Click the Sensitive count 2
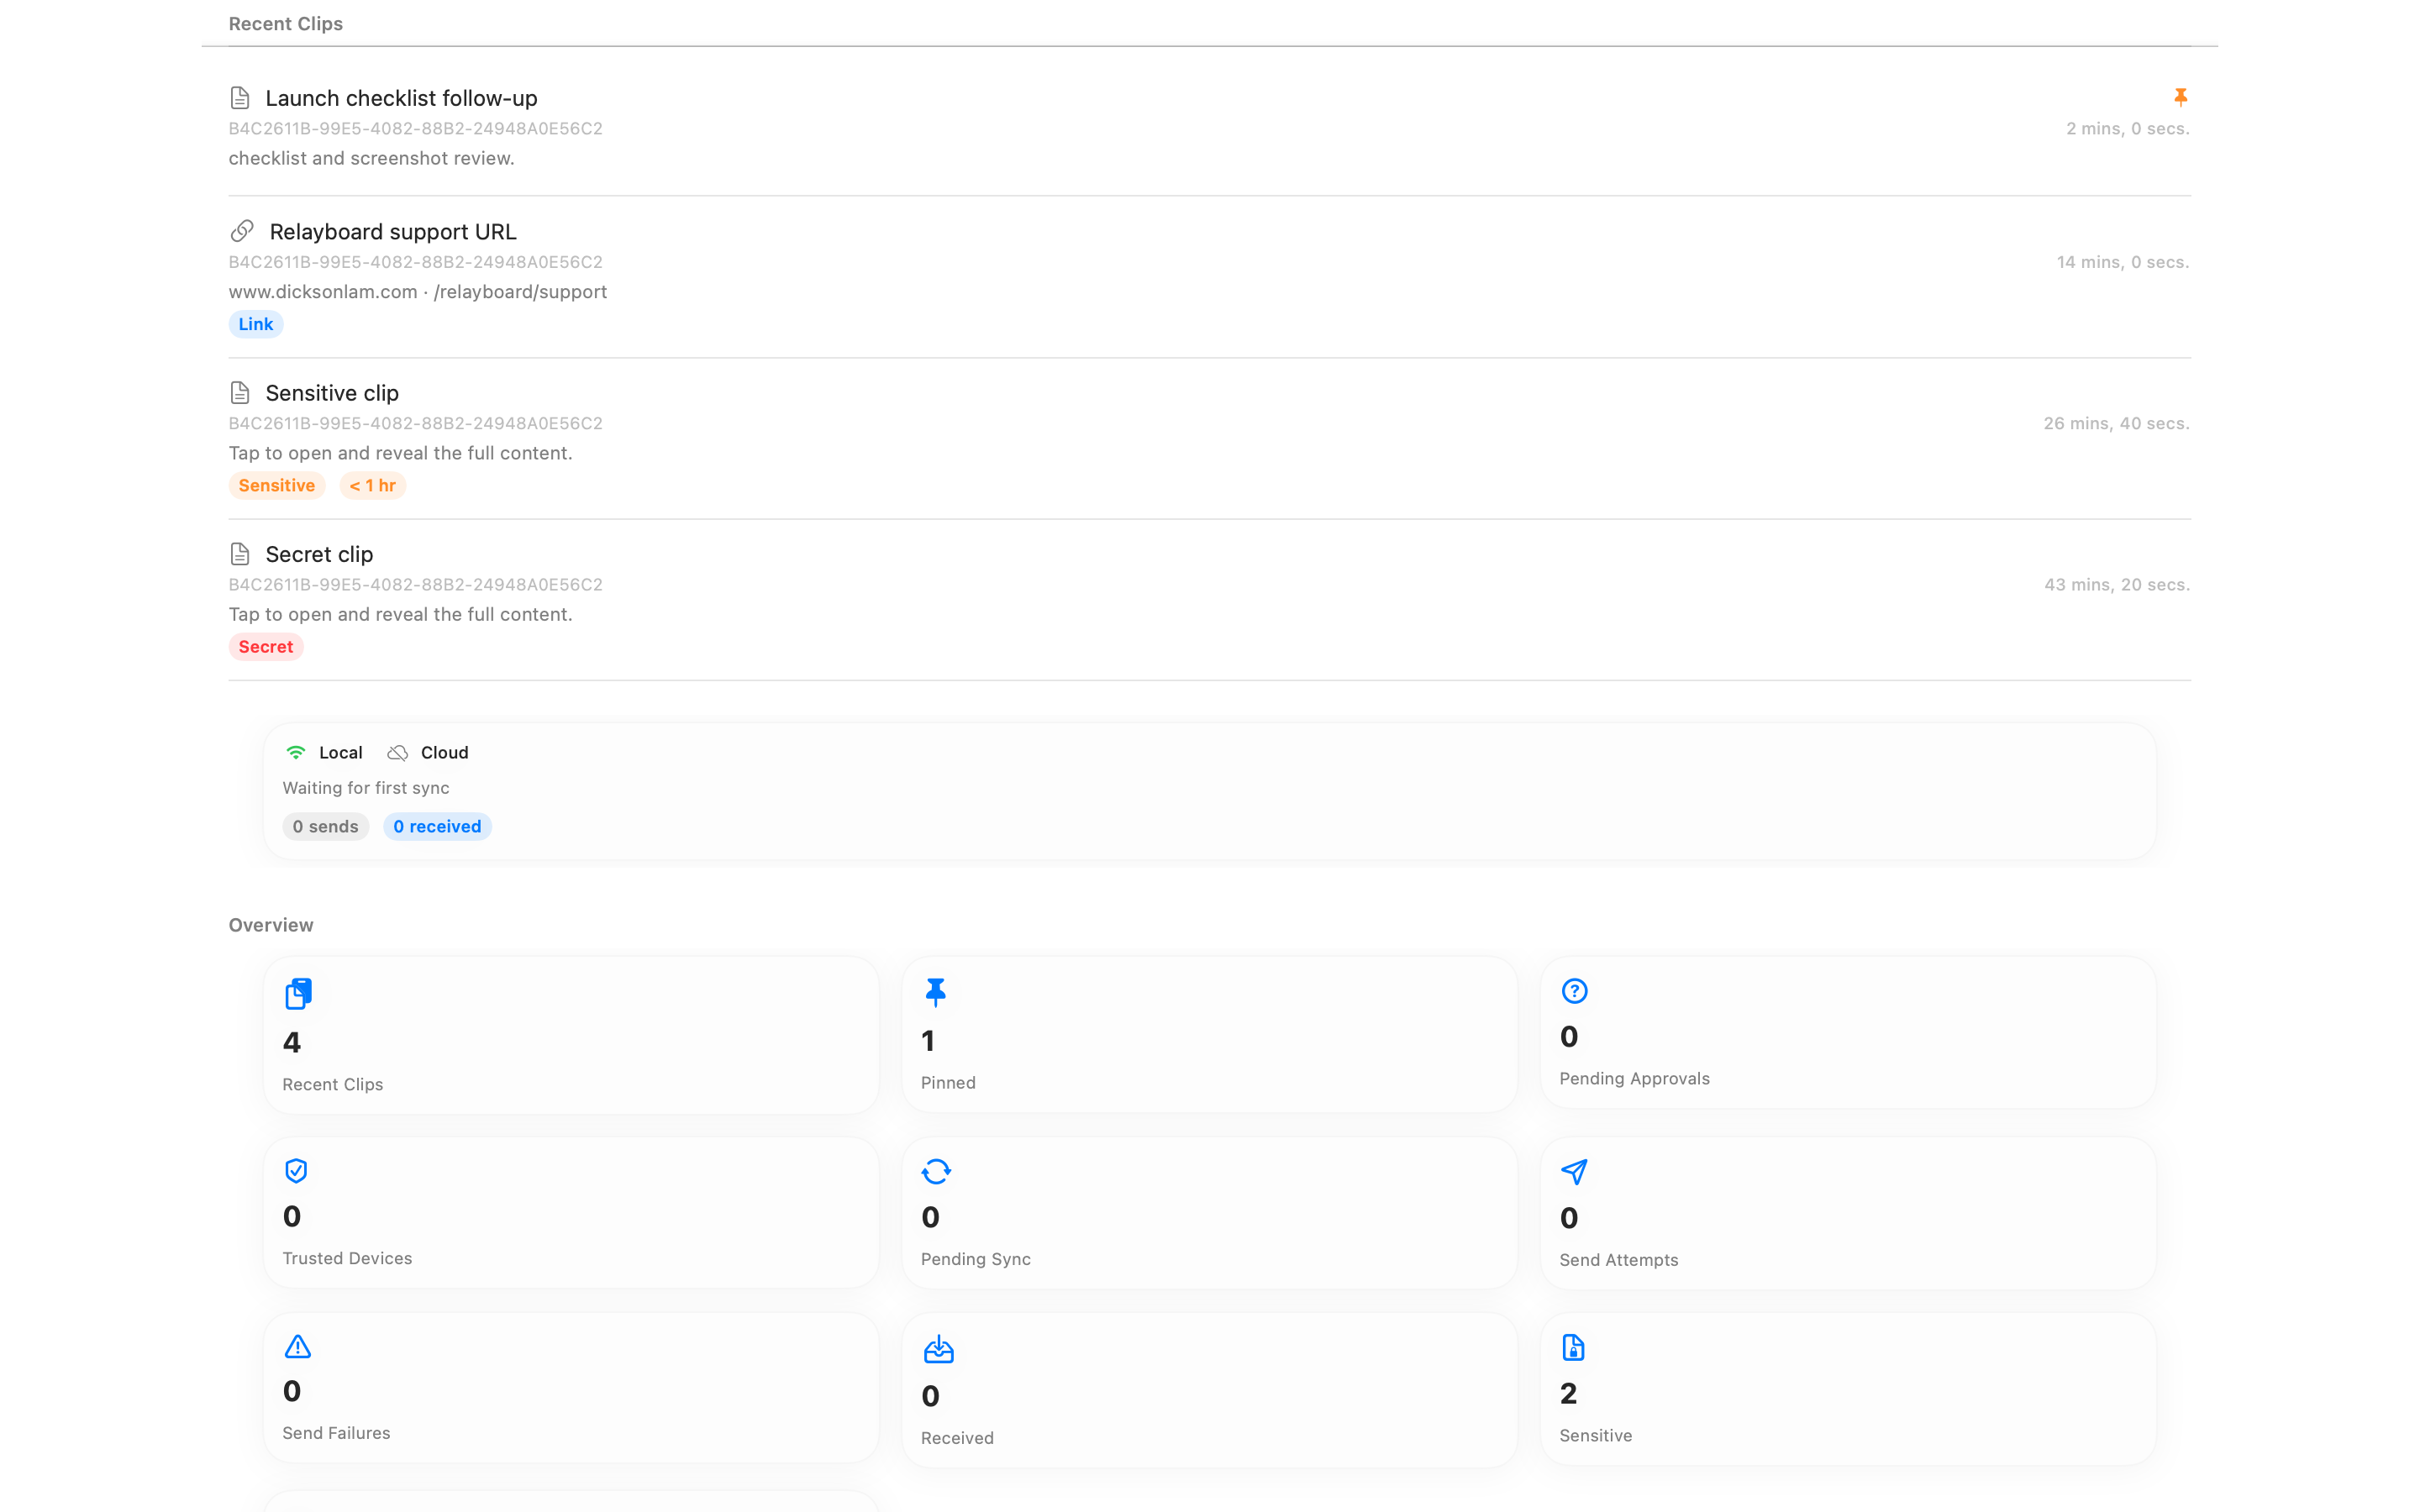 (1568, 1393)
